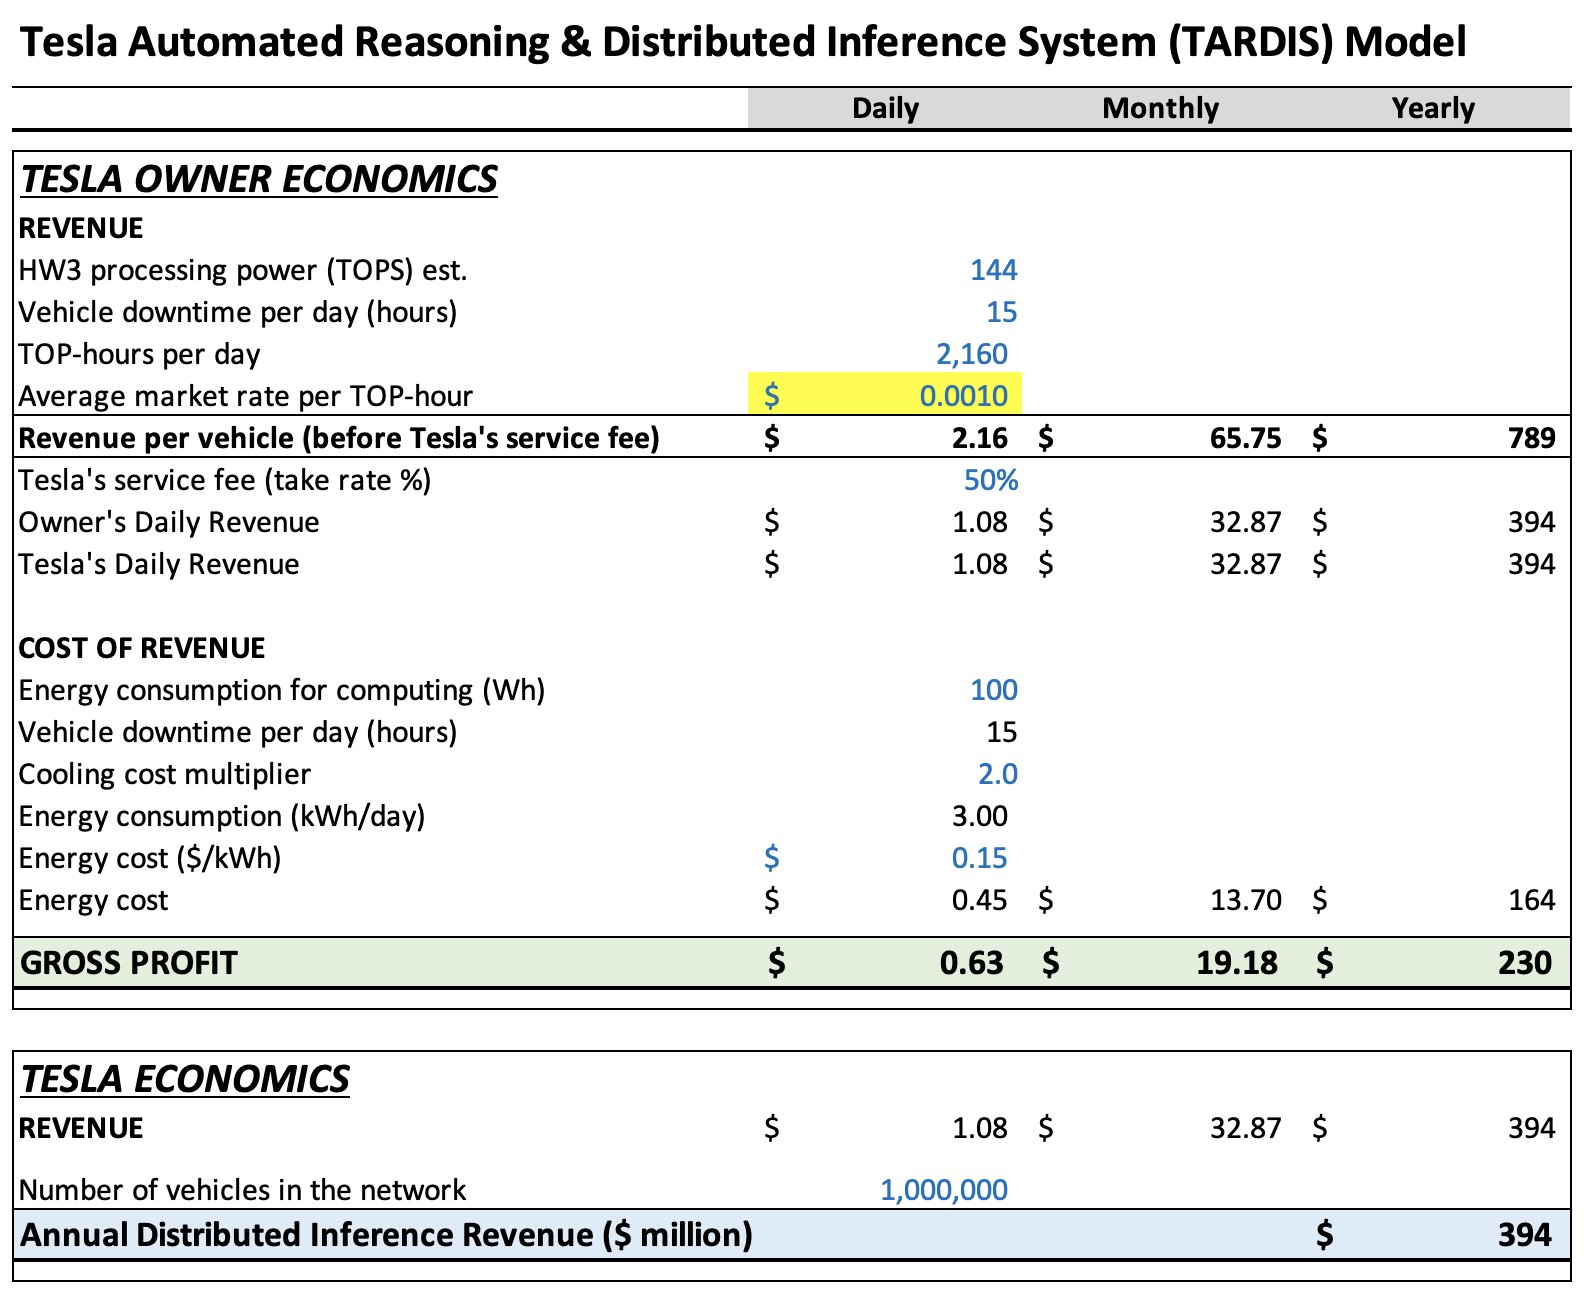Click the Monthly column header
Viewport: 1590px width, 1300px height.
click(1160, 108)
